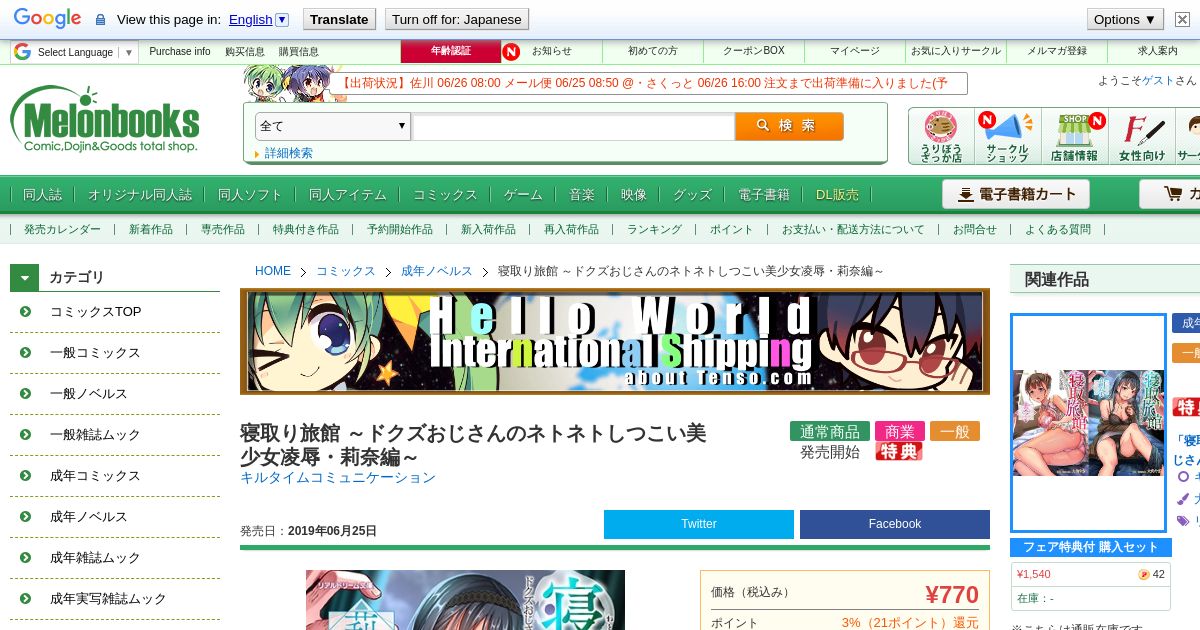Click the red 年齢認証 button
The width and height of the screenshot is (1200, 630).
tap(450, 51)
